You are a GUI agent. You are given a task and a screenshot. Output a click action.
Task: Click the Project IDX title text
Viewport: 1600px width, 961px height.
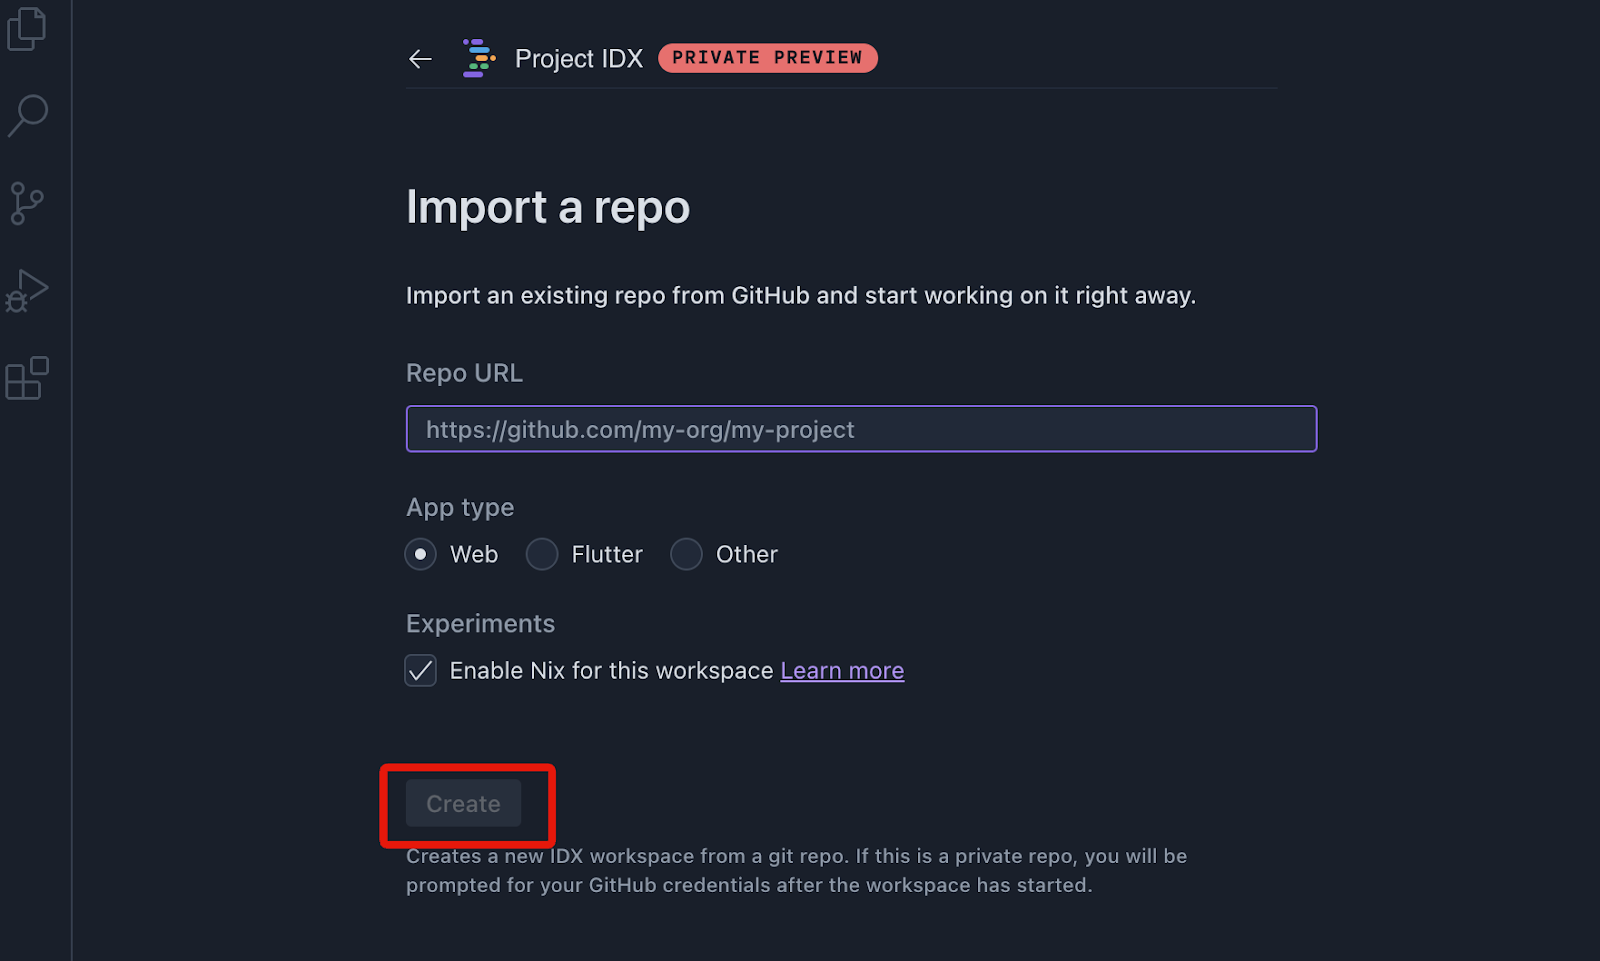(579, 59)
